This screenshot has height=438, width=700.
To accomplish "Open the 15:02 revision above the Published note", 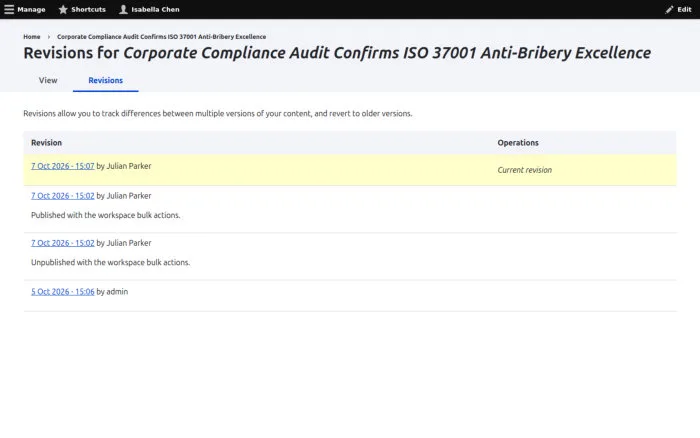I will (x=62, y=196).
